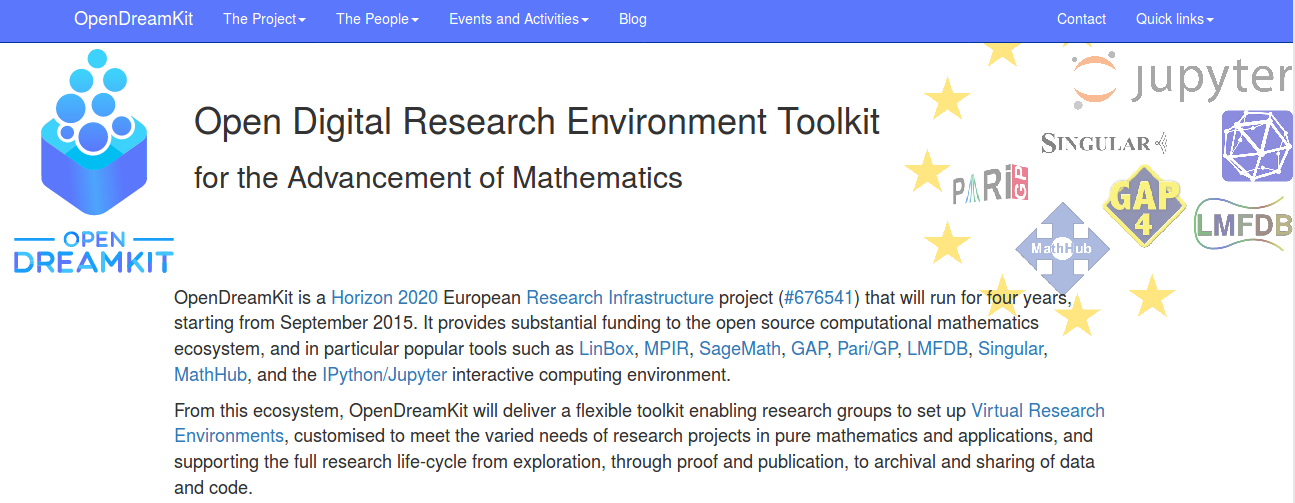This screenshot has width=1295, height=503.
Task: Go to OpenDreamKit home in navbar
Action: 133,19
